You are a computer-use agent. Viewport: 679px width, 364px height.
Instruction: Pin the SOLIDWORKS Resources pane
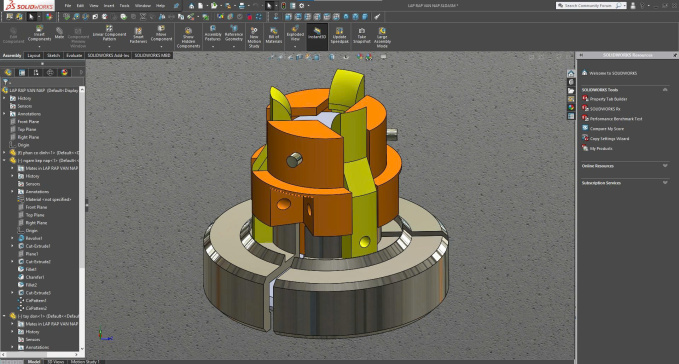675,55
